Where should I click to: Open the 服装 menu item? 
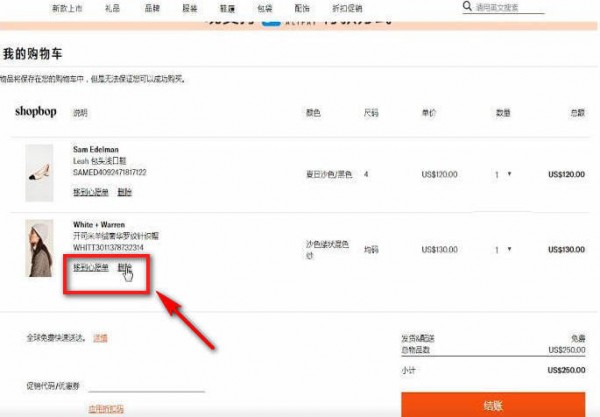[x=189, y=7]
